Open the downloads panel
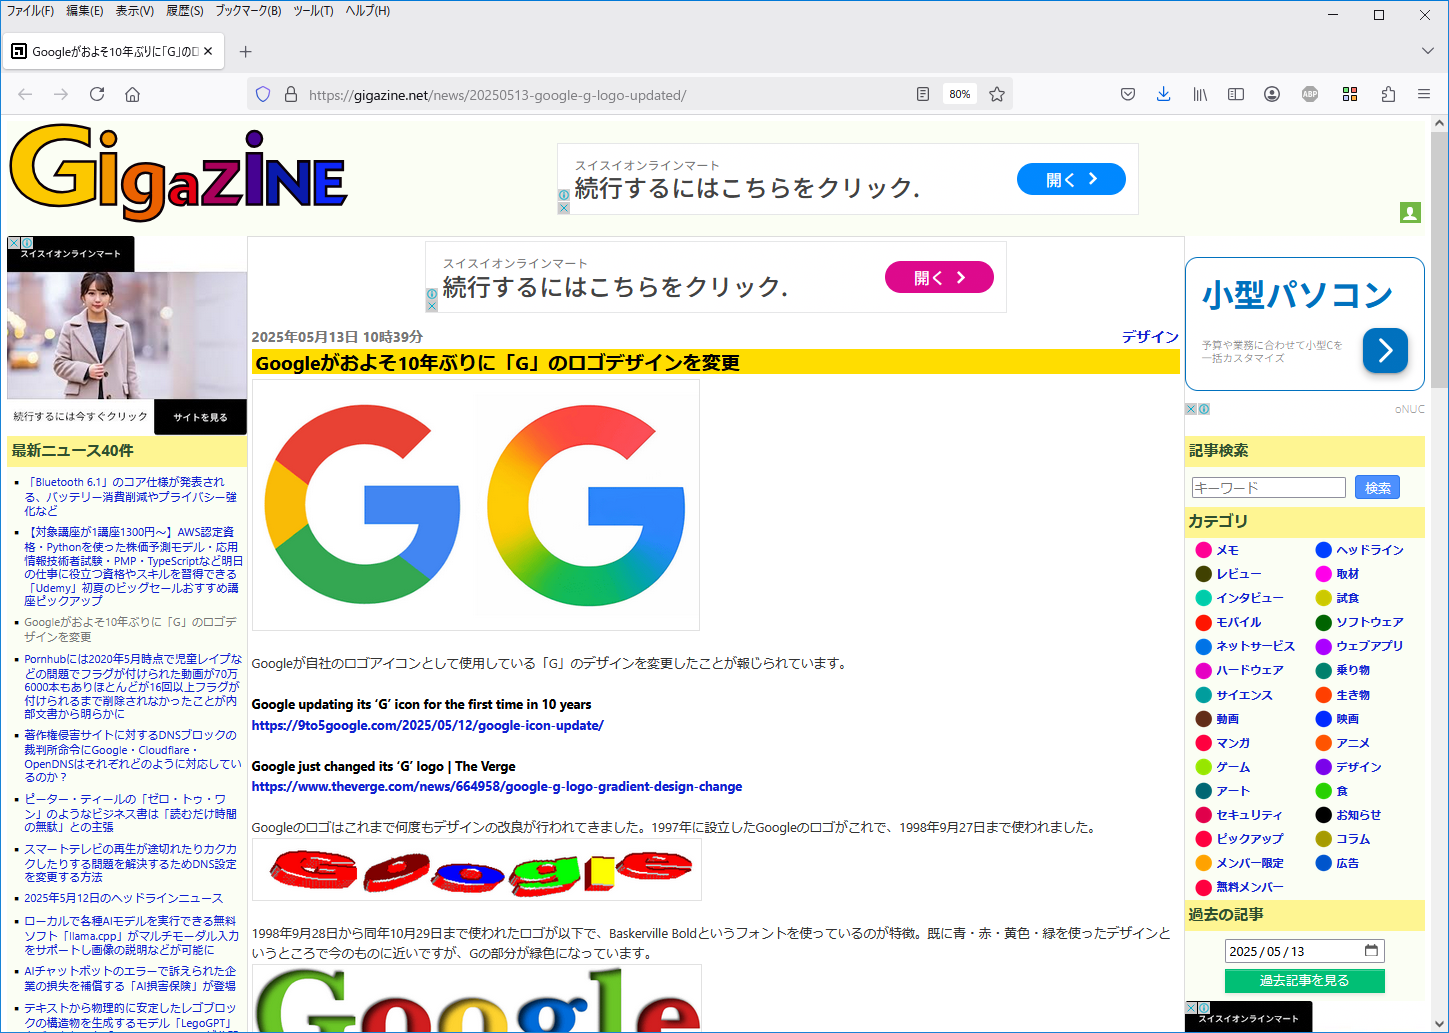1449x1033 pixels. (x=1163, y=94)
